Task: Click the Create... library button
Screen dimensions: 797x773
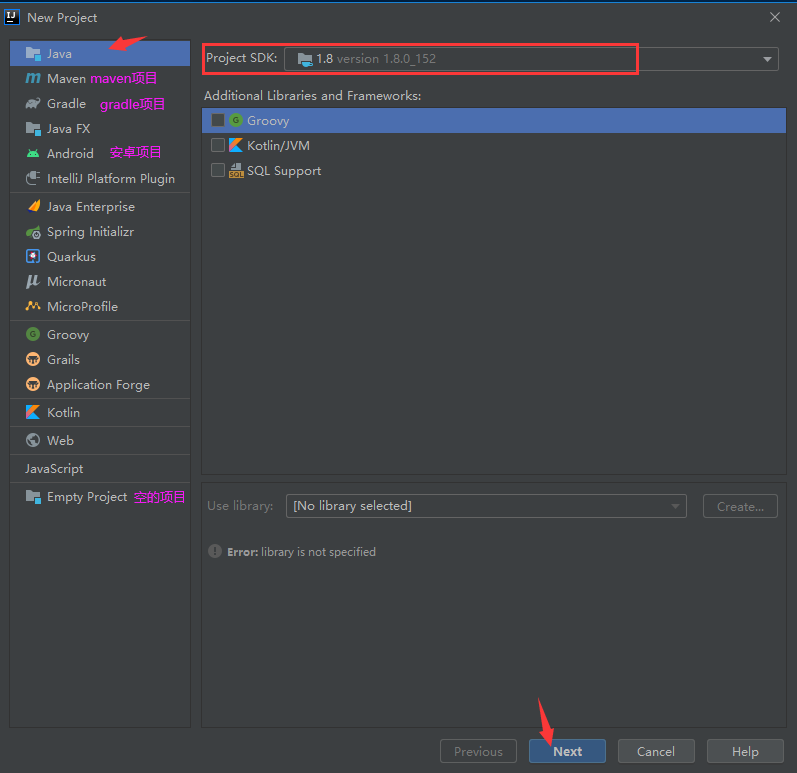Action: [x=740, y=506]
